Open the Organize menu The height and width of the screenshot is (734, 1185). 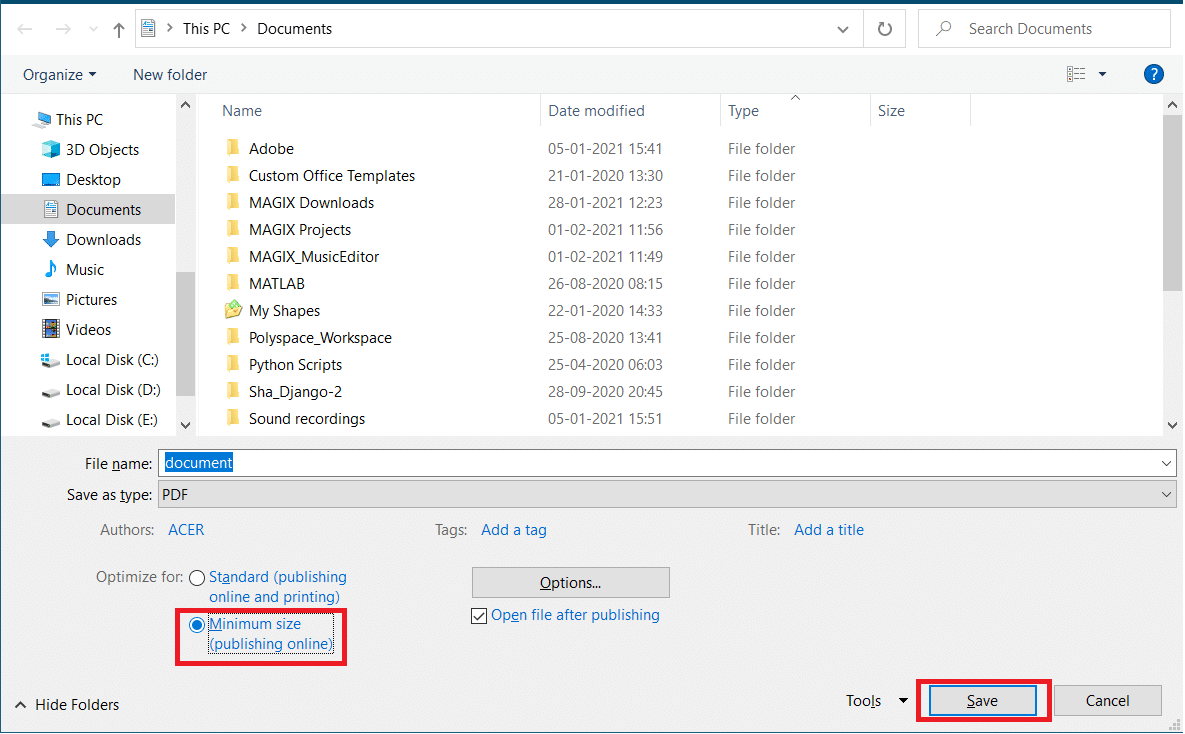60,75
